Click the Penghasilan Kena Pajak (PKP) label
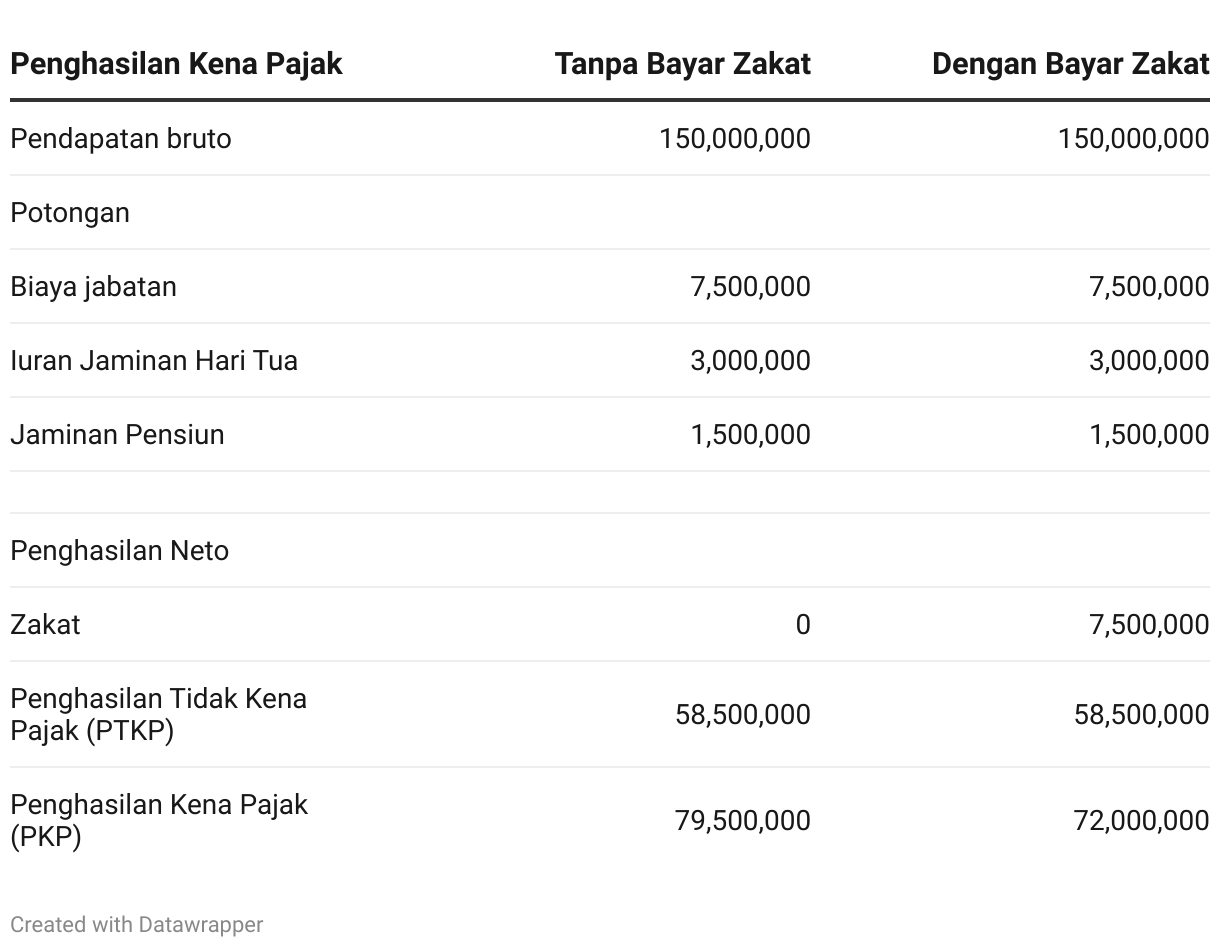This screenshot has width=1220, height=948. 159,820
